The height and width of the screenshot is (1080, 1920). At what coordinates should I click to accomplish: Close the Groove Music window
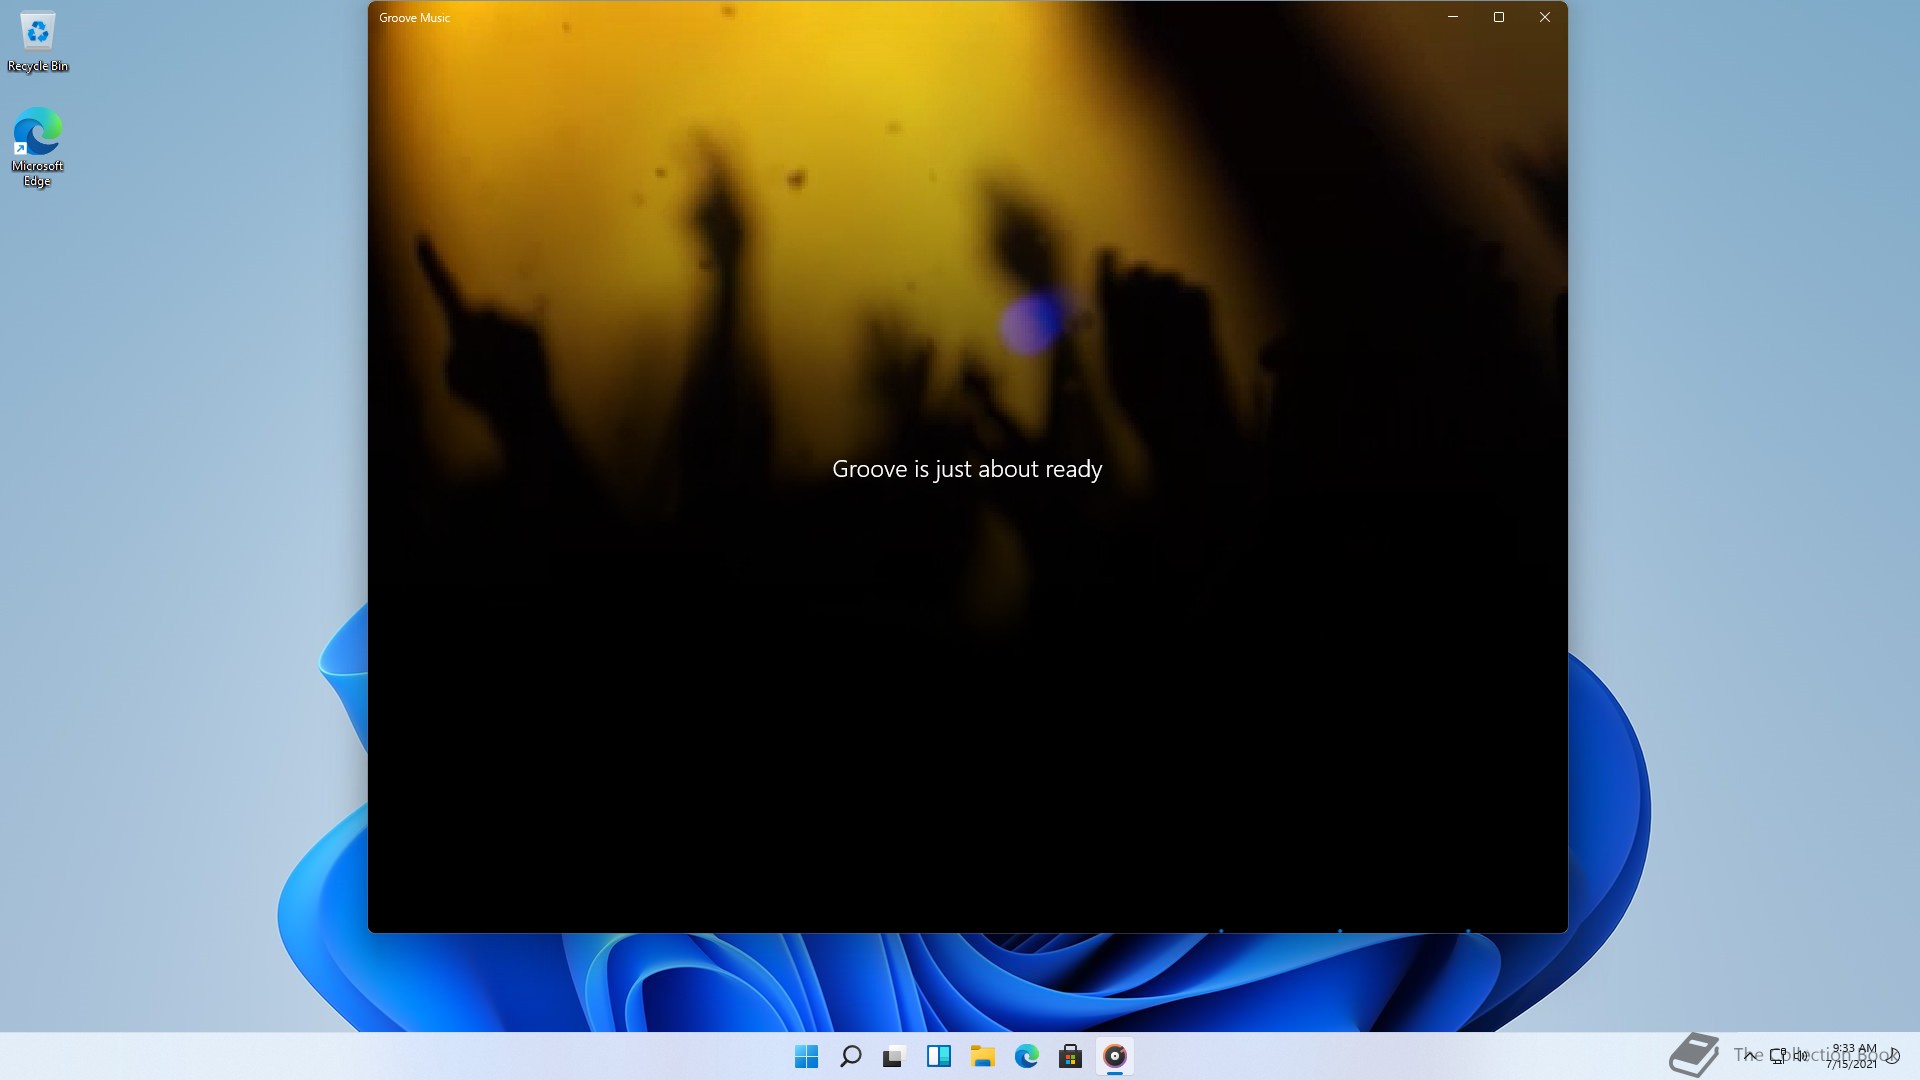click(1545, 17)
